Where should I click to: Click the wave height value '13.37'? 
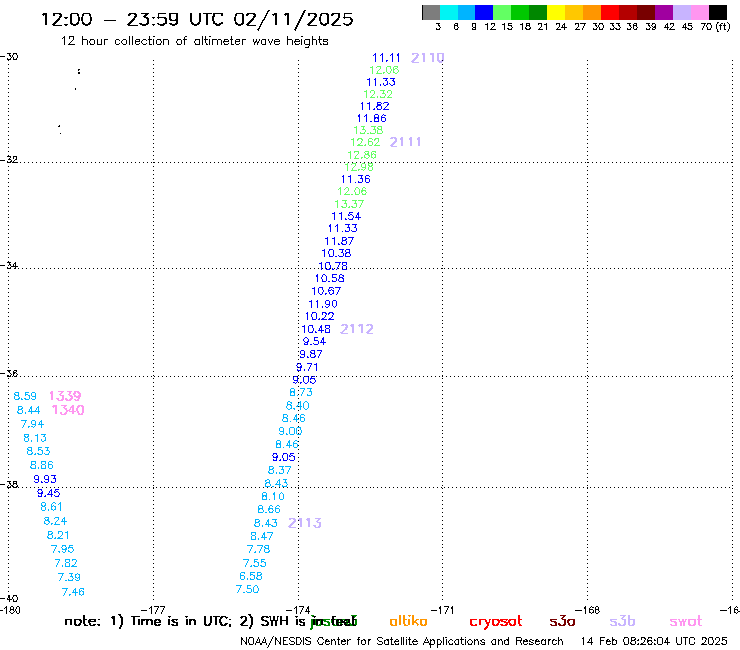pos(349,204)
